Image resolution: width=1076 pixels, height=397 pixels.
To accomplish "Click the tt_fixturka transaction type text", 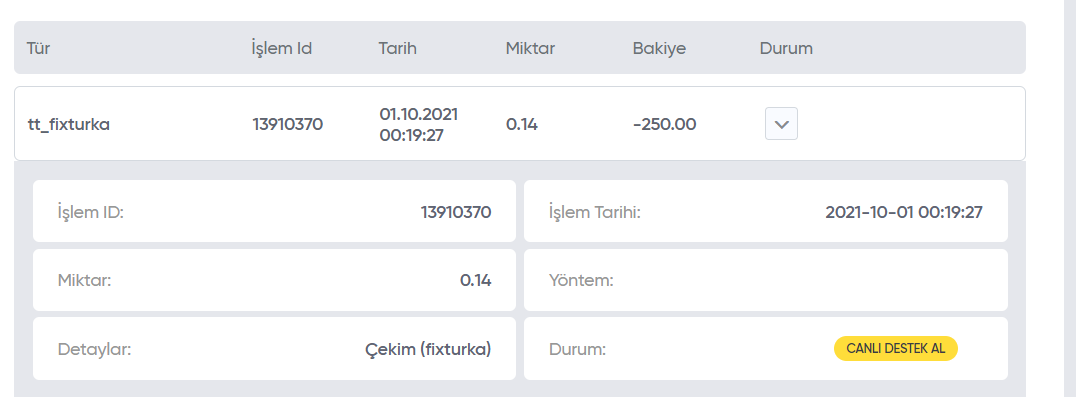I will click(x=69, y=125).
